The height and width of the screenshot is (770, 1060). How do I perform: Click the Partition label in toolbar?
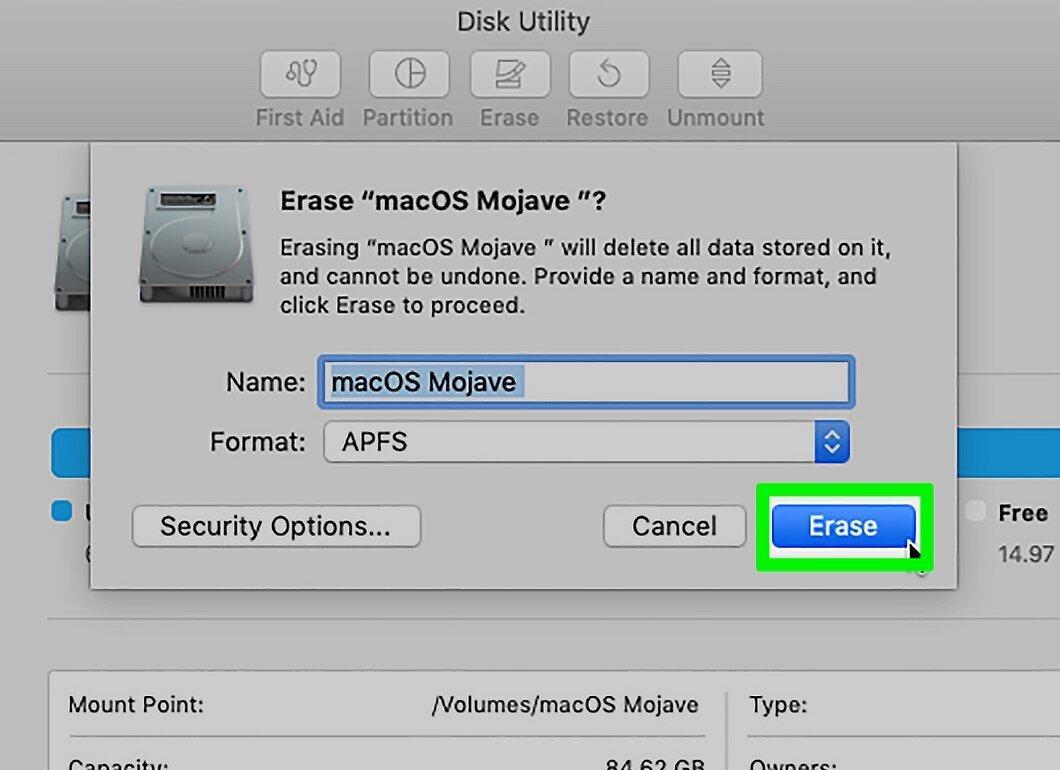coord(408,118)
